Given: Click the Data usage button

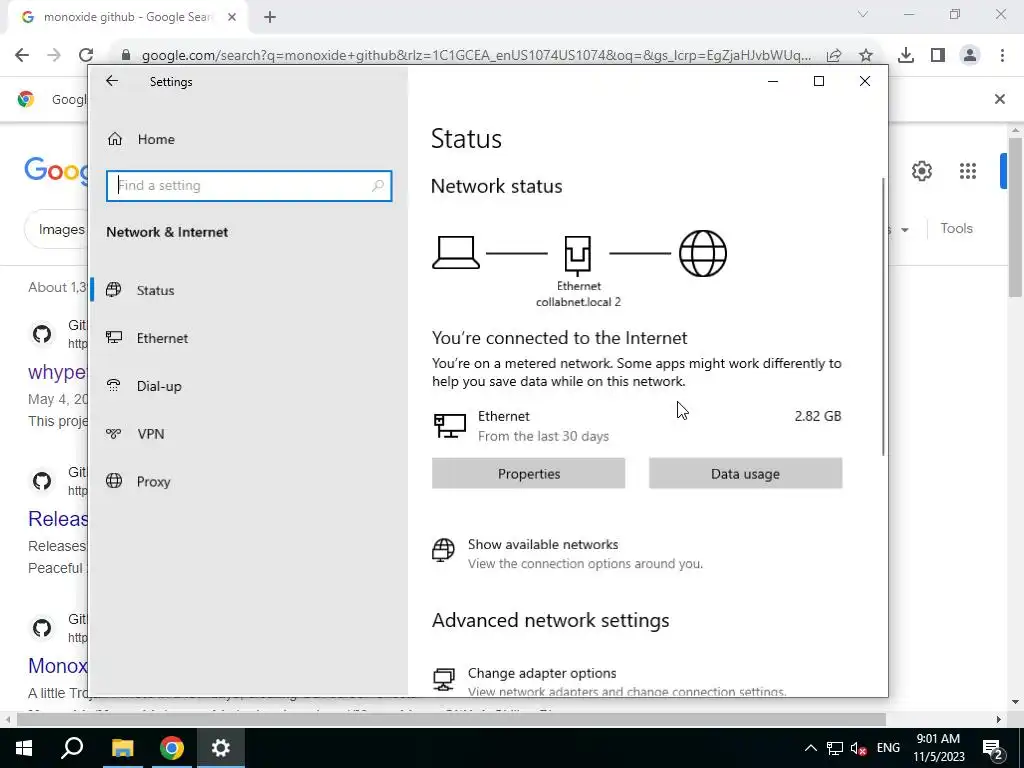Looking at the screenshot, I should pyautogui.click(x=745, y=473).
